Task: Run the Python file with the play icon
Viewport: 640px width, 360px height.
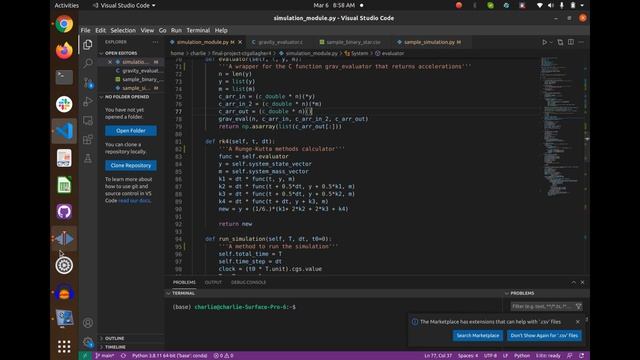Action: click(544, 42)
